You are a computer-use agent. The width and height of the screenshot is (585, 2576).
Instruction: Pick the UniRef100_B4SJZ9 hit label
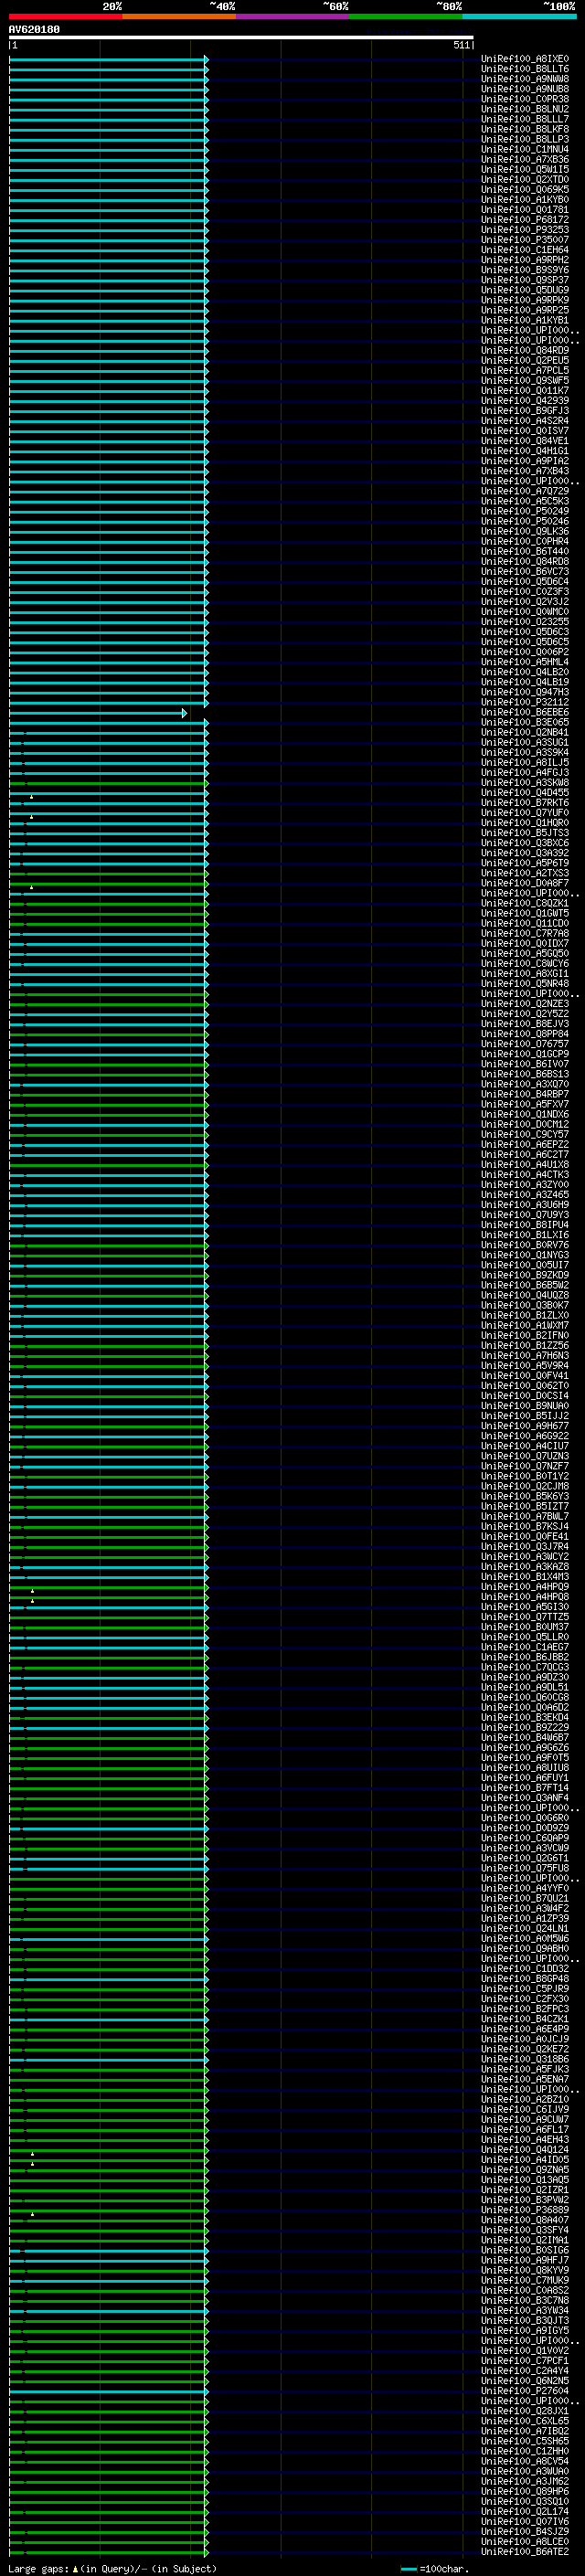point(525,2532)
